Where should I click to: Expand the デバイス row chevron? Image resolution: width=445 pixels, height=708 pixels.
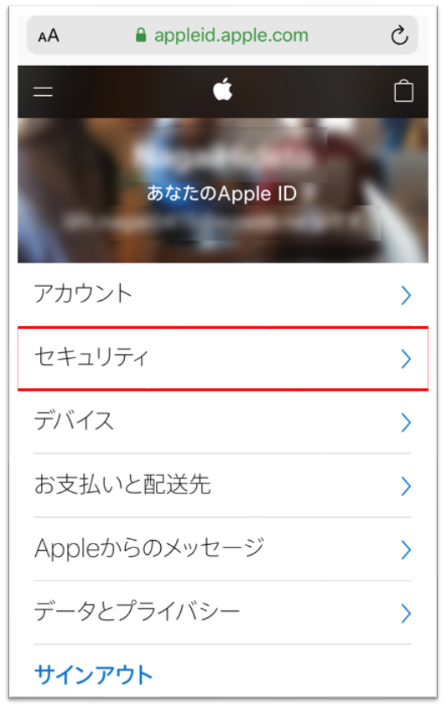click(x=406, y=423)
